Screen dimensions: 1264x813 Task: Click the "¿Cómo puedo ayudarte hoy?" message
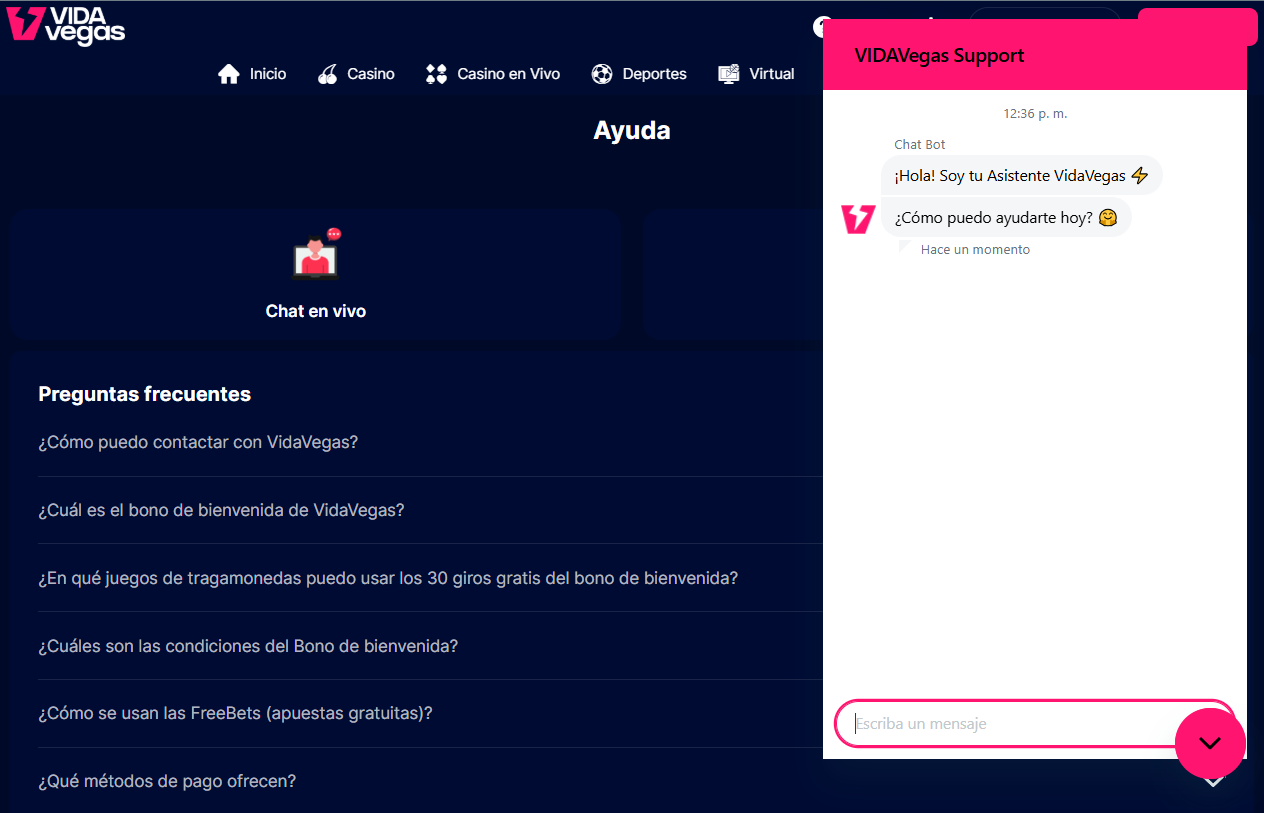point(1006,217)
